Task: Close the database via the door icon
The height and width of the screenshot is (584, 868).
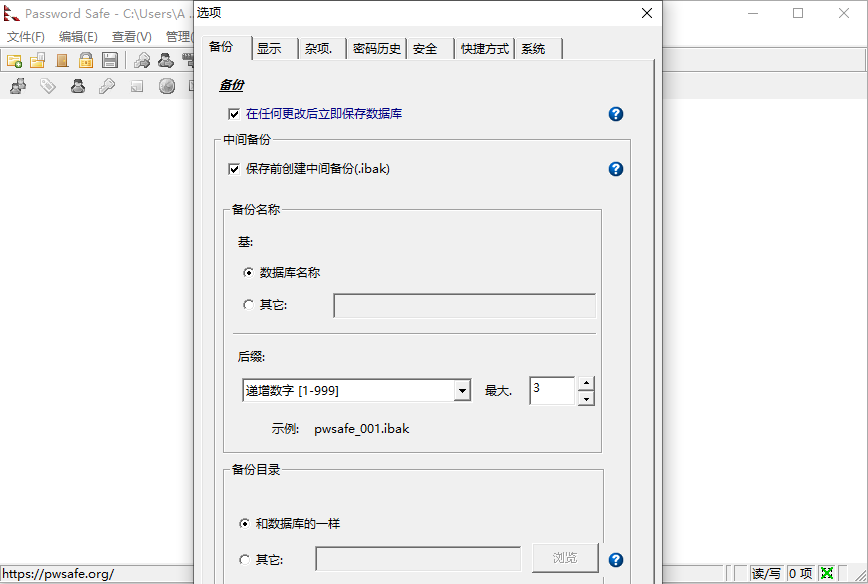Action: click(61, 60)
